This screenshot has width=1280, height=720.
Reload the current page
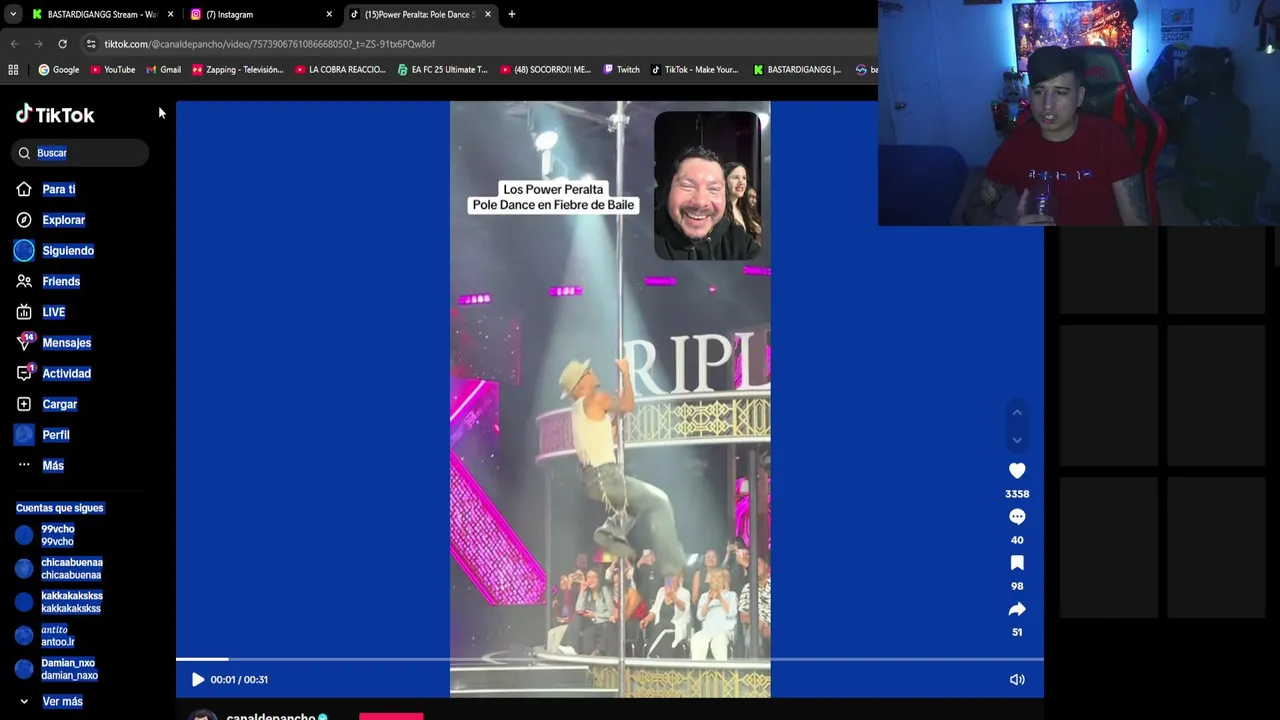coord(62,44)
